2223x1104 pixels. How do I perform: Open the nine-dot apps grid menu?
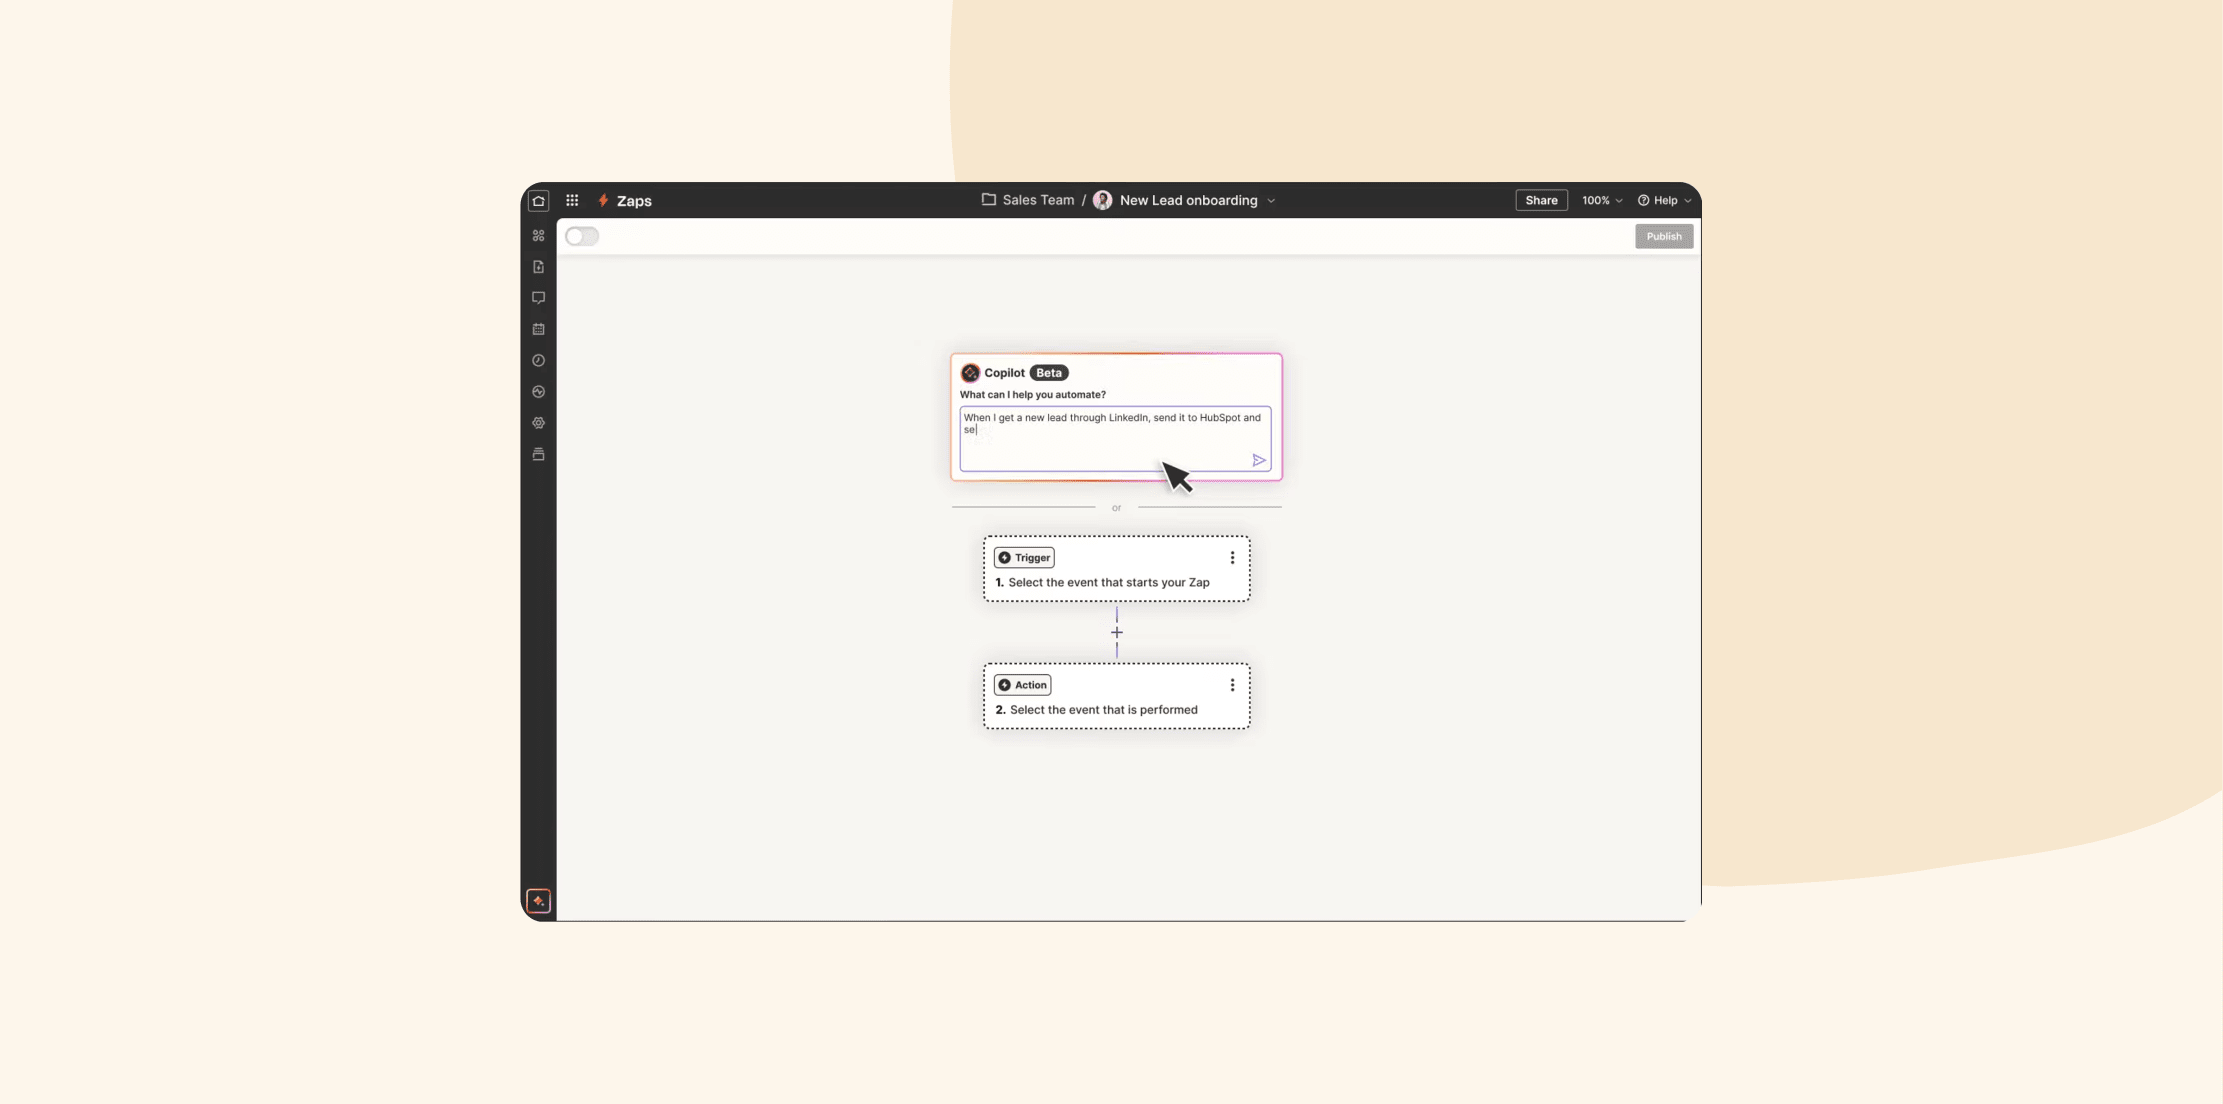572,201
